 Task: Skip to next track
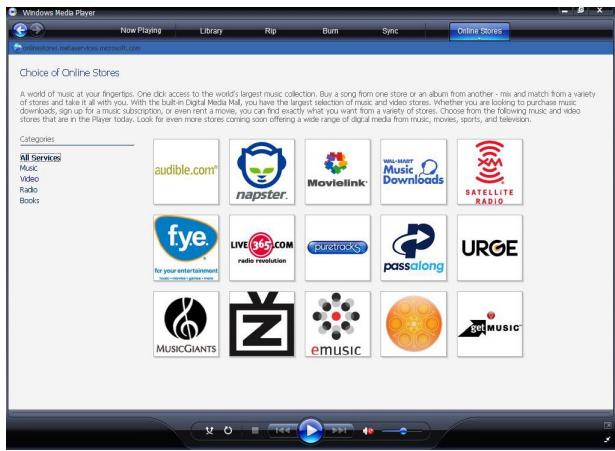[x=339, y=431]
